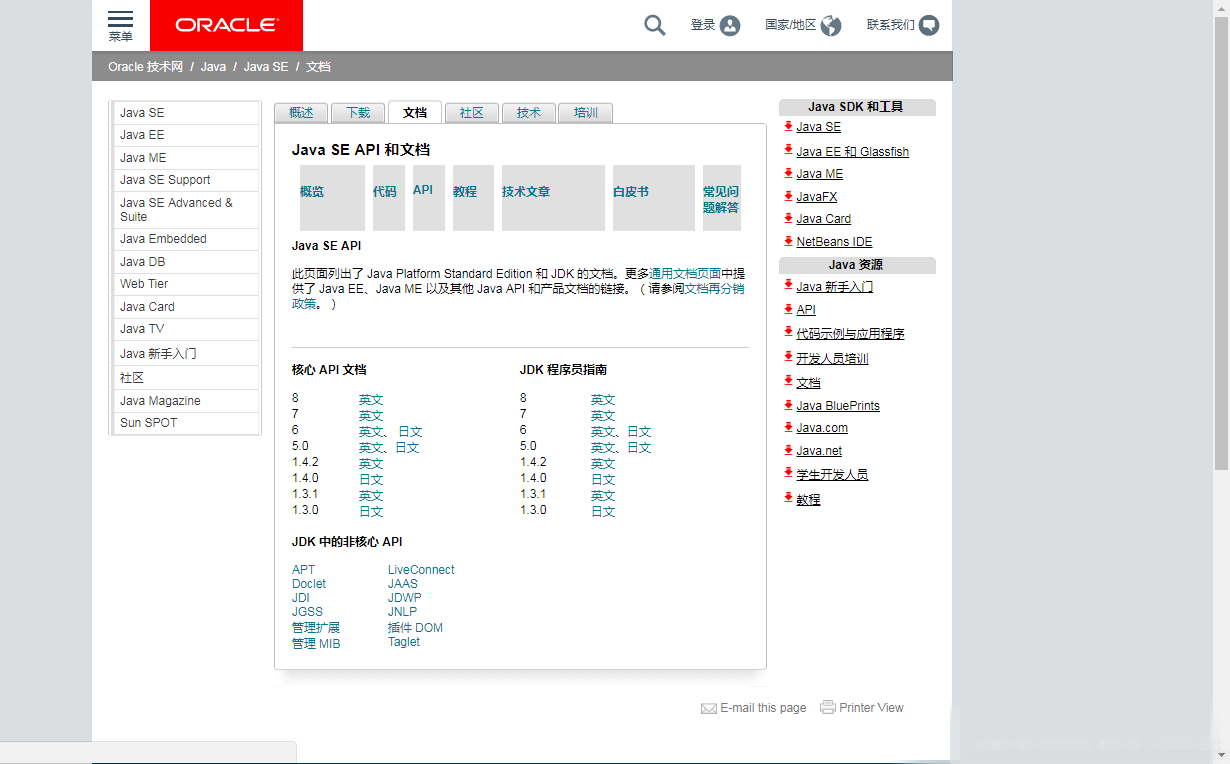The width and height of the screenshot is (1230, 764).
Task: Open the JAAS link
Action: [403, 584]
